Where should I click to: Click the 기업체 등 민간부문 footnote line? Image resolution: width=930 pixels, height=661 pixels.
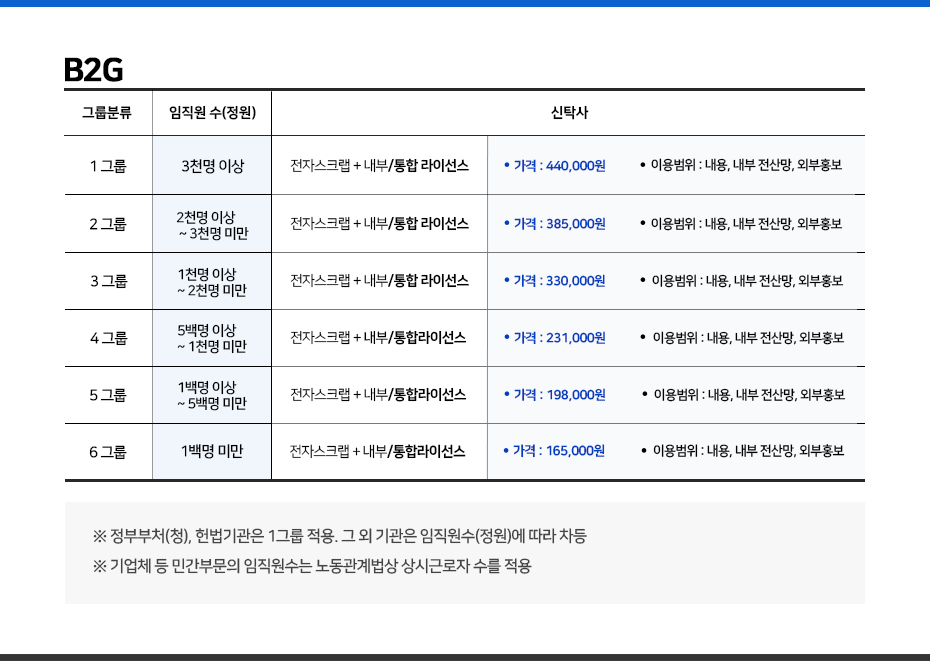pyautogui.click(x=312, y=566)
